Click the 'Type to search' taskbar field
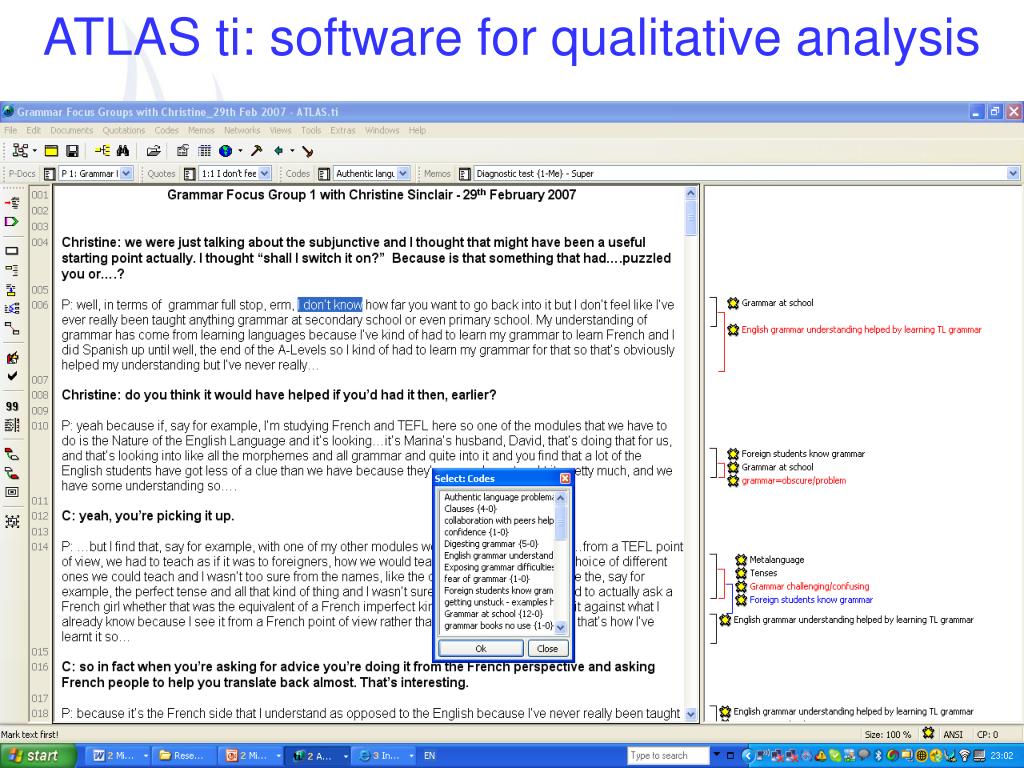1024x768 pixels. (x=667, y=756)
